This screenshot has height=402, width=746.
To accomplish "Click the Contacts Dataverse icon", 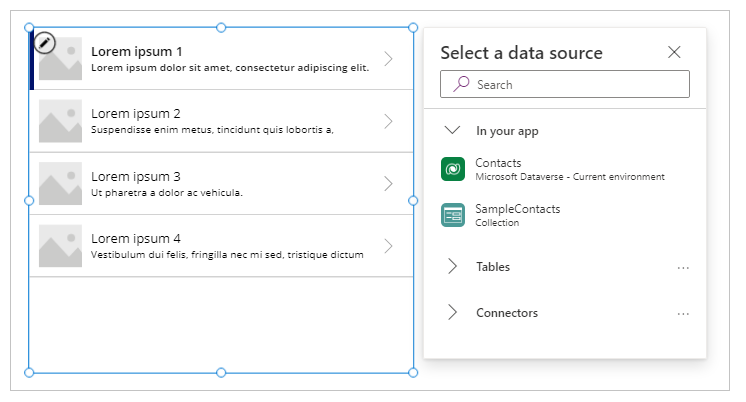I will point(453,169).
